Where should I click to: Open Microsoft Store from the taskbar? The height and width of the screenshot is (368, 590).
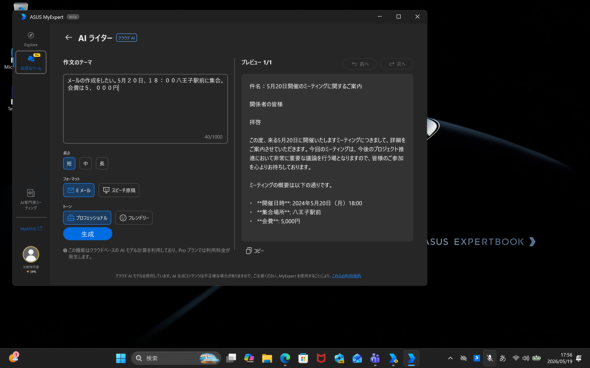[303, 358]
